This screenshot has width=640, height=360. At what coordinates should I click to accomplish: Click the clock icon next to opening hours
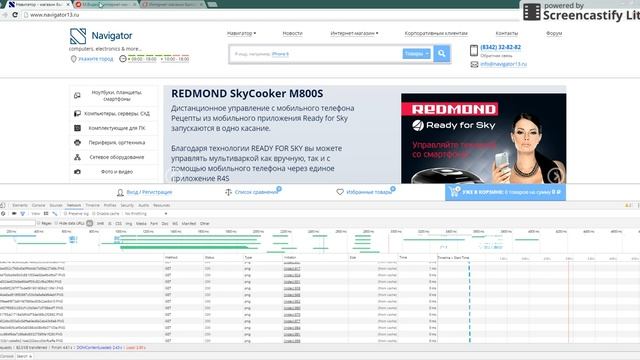(x=122, y=59)
